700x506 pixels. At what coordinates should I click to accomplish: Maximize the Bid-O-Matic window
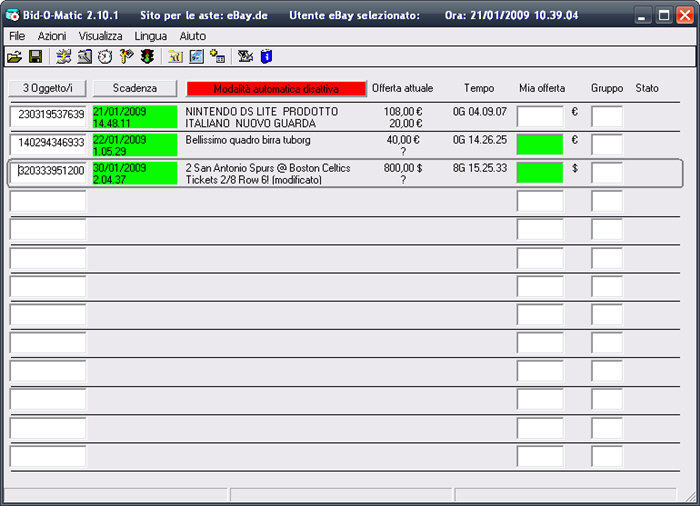[x=664, y=15]
